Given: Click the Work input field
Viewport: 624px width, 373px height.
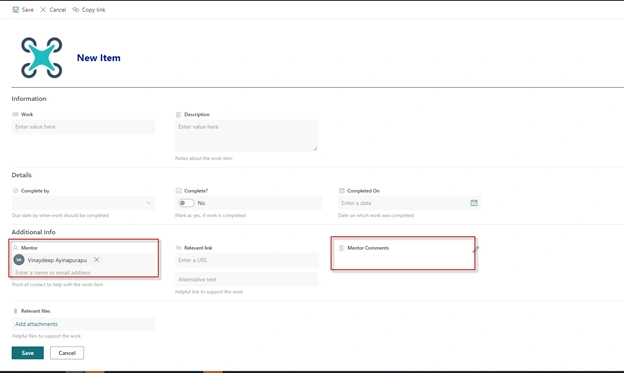Looking at the screenshot, I should [83, 127].
